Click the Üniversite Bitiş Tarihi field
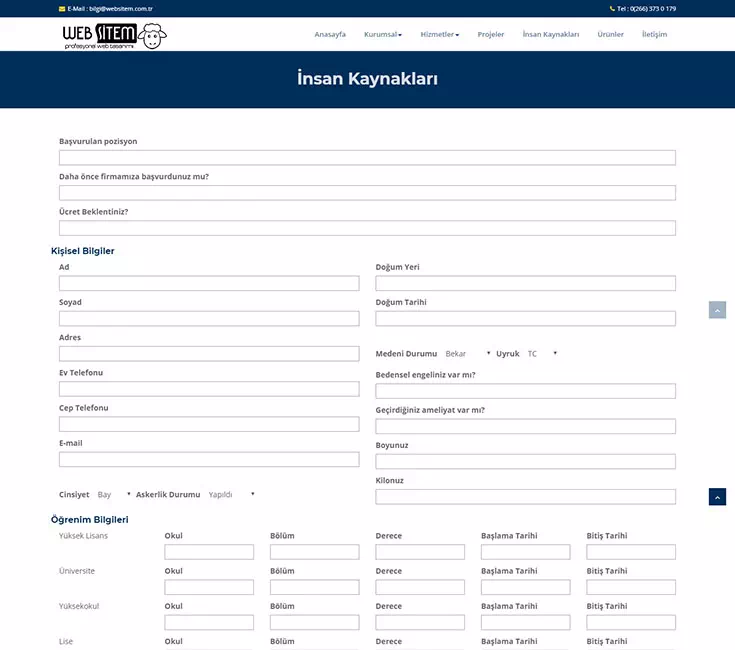The height and width of the screenshot is (650, 735). (631, 587)
